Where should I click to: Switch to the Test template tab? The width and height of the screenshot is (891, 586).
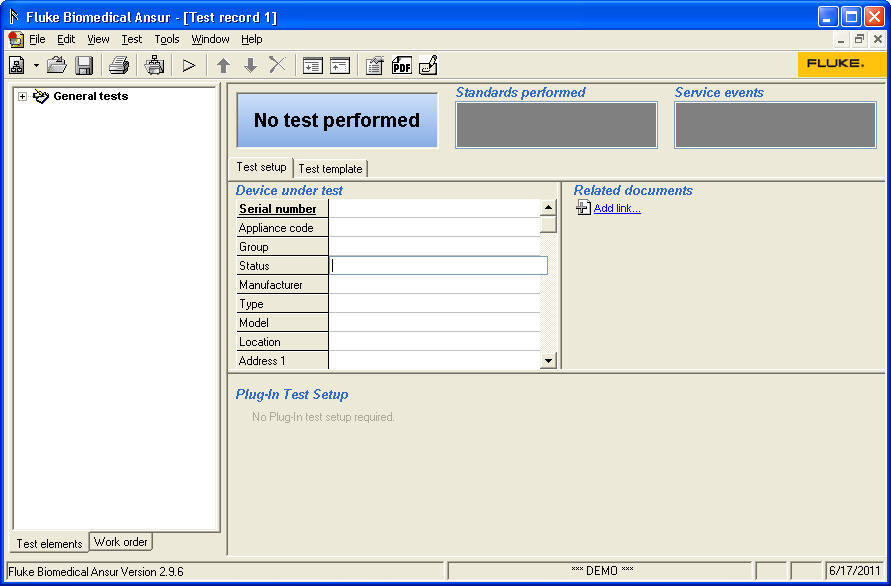(330, 168)
